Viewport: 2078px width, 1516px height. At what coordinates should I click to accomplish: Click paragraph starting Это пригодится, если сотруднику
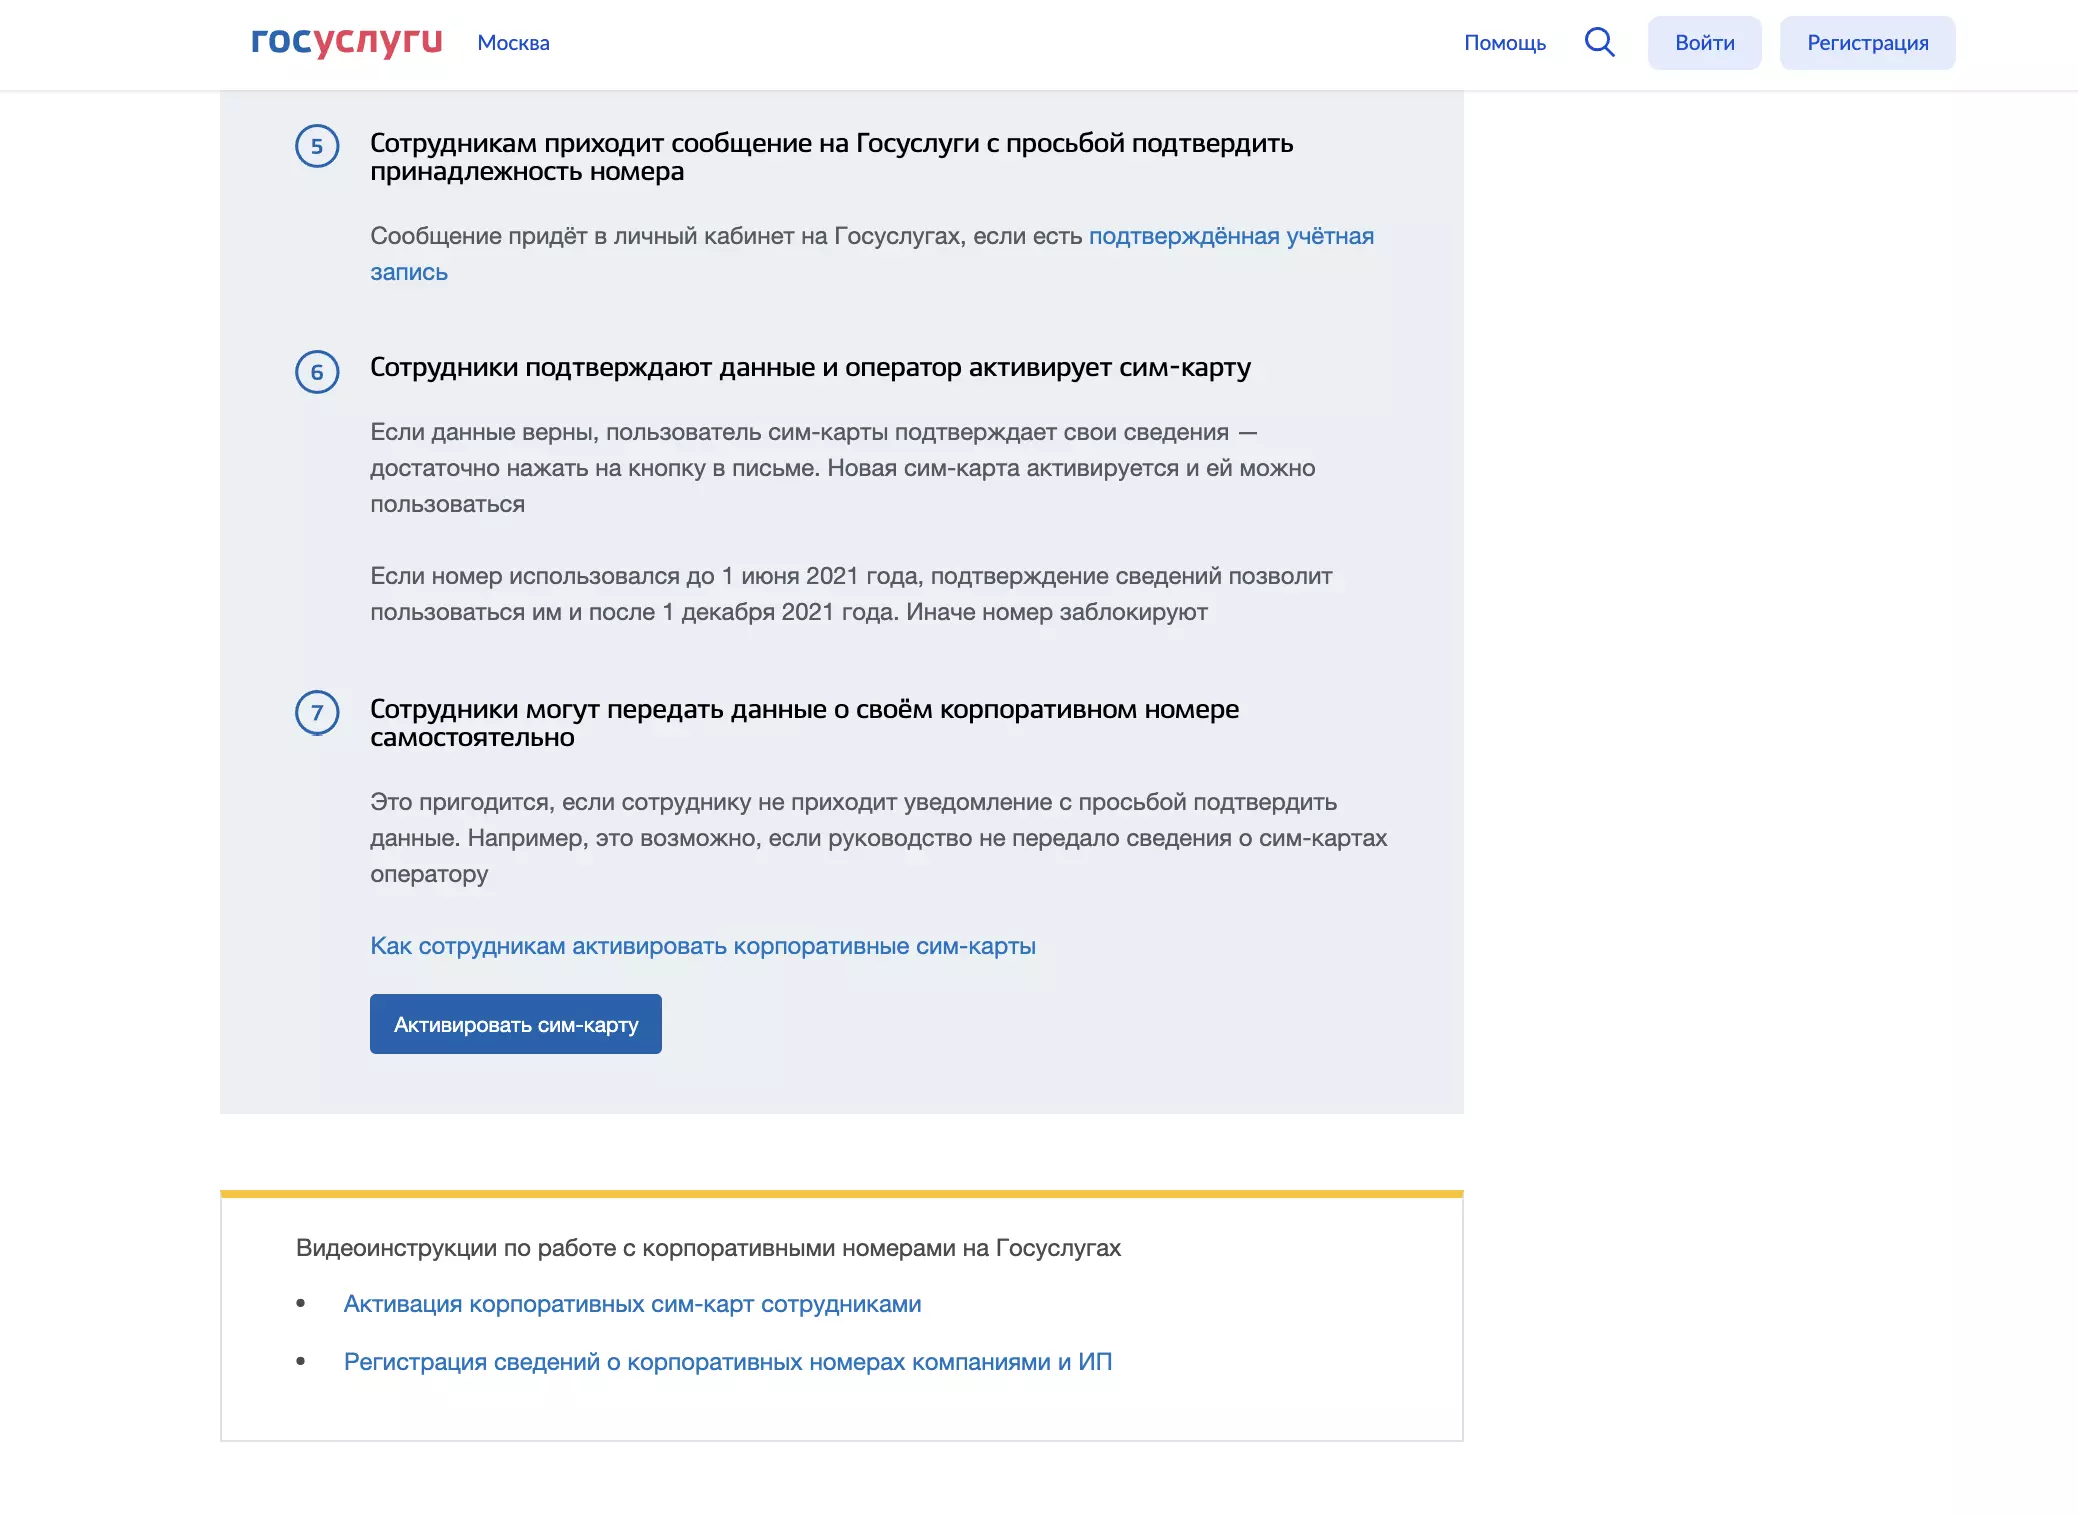[878, 838]
